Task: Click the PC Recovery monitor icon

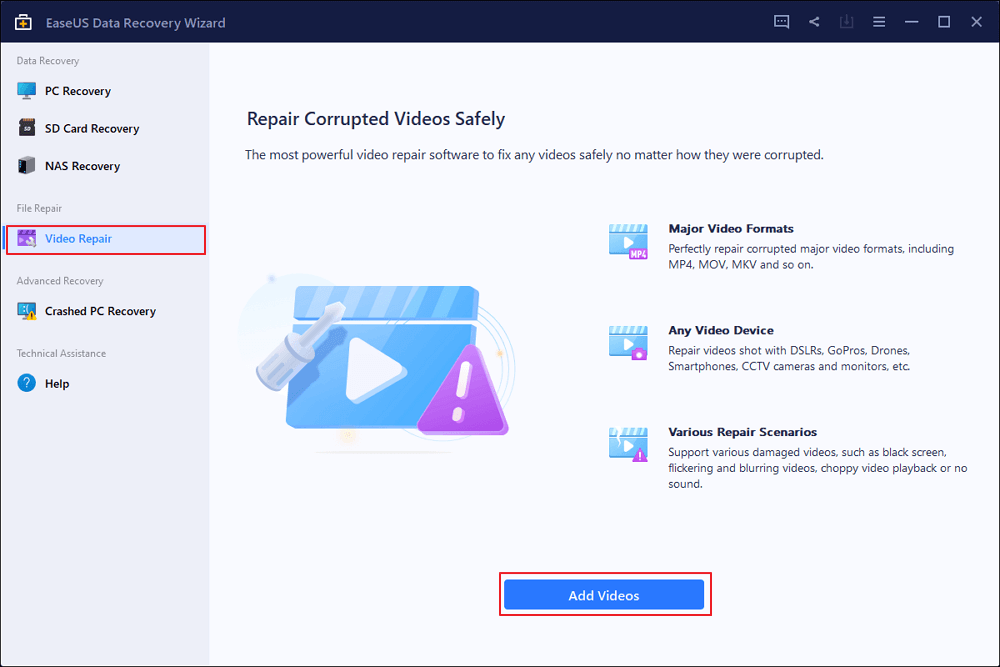Action: [27, 91]
